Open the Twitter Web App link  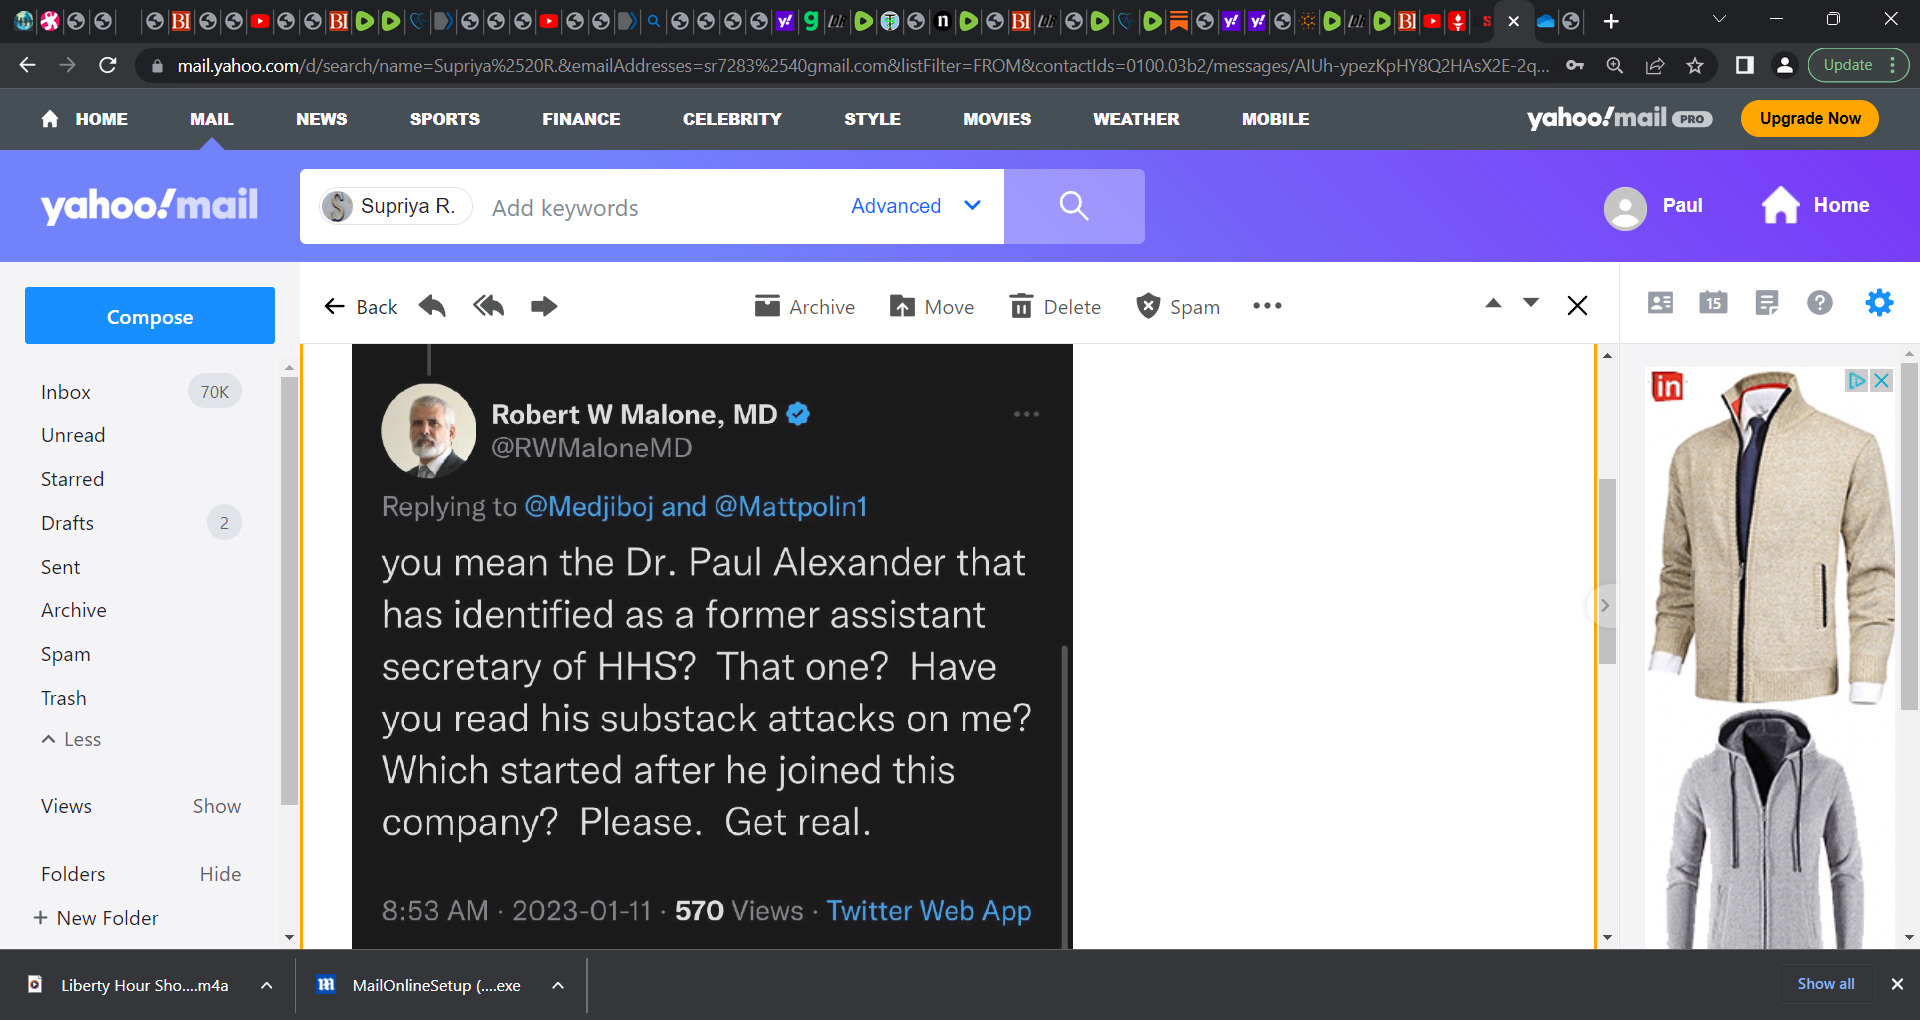(x=928, y=911)
